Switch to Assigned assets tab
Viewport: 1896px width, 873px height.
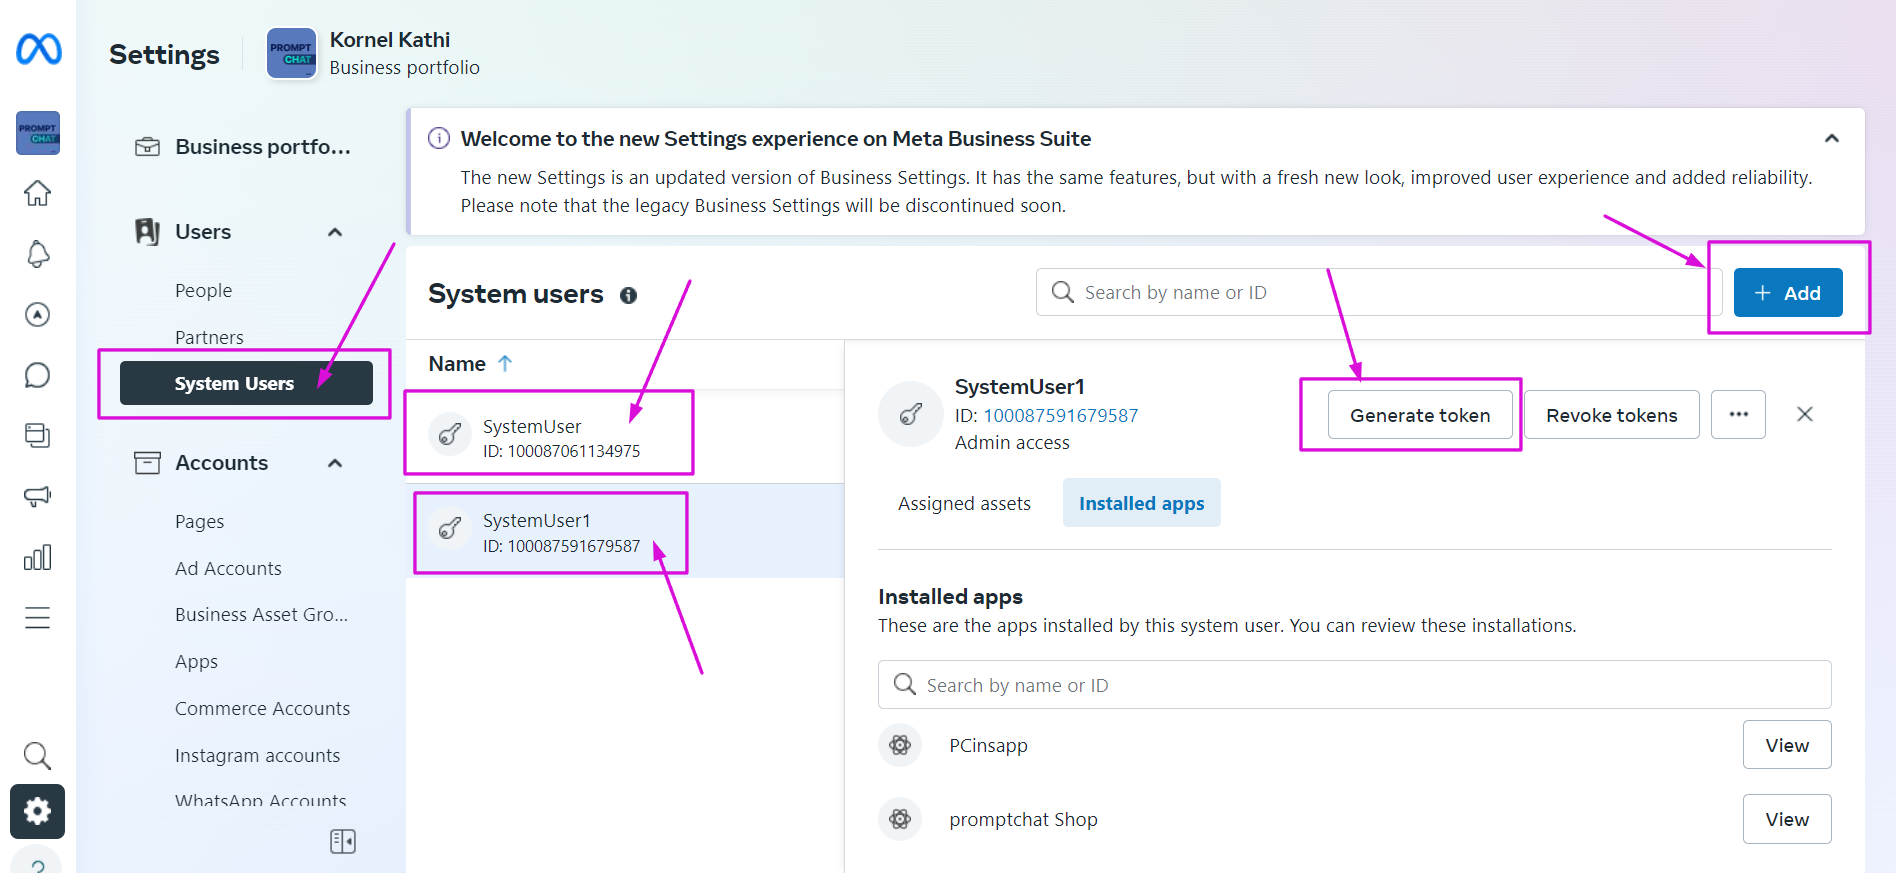964,504
